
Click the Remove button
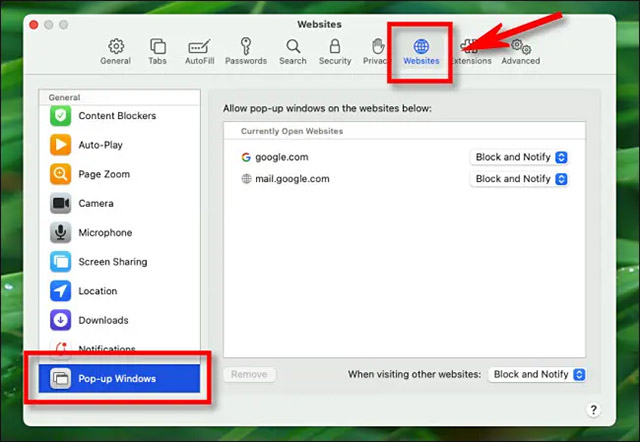tap(249, 374)
